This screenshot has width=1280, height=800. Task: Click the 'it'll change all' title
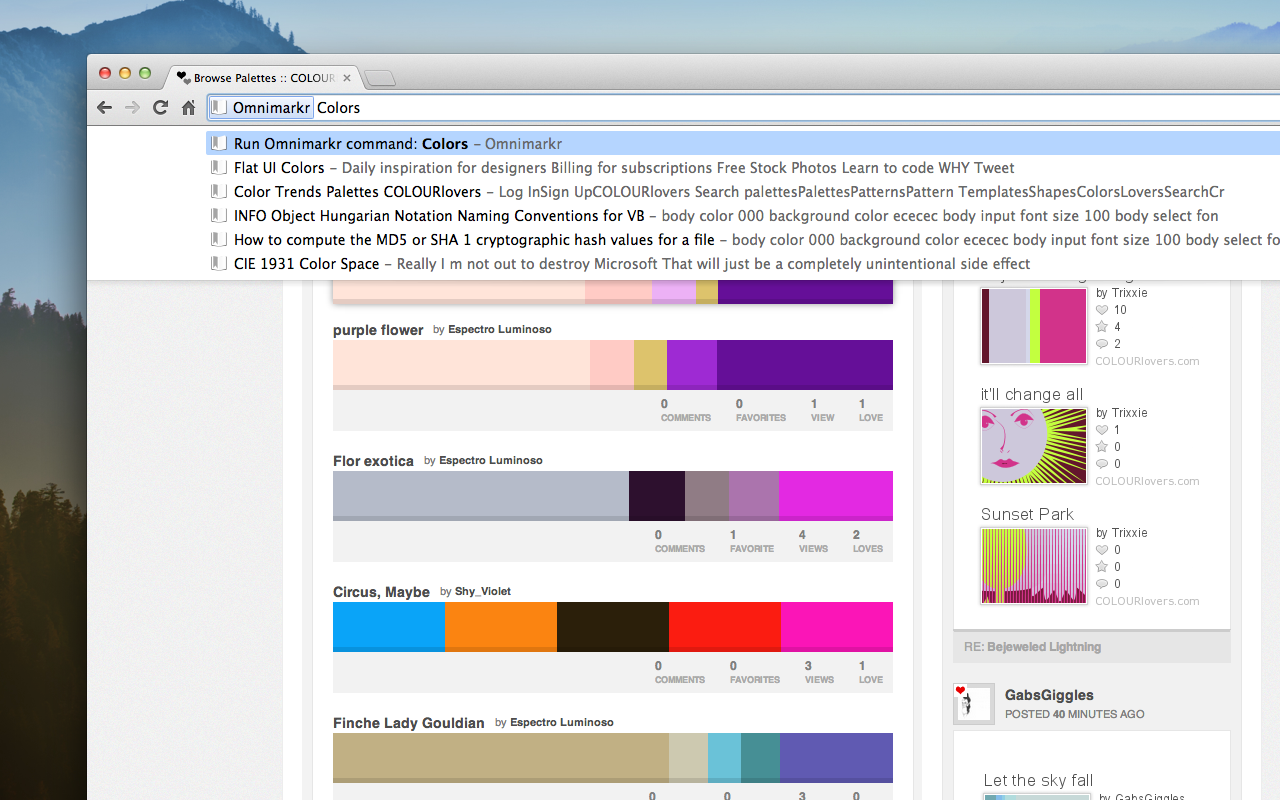tap(1032, 394)
